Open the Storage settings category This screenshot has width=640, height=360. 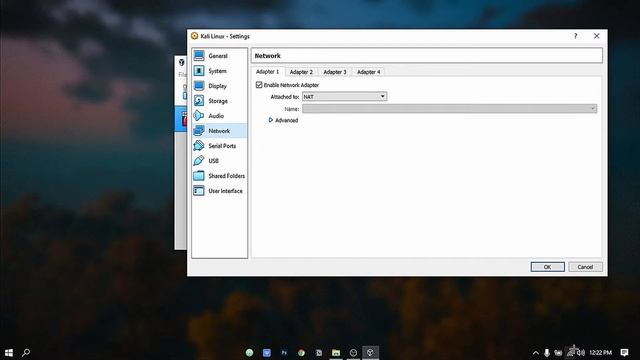point(219,101)
